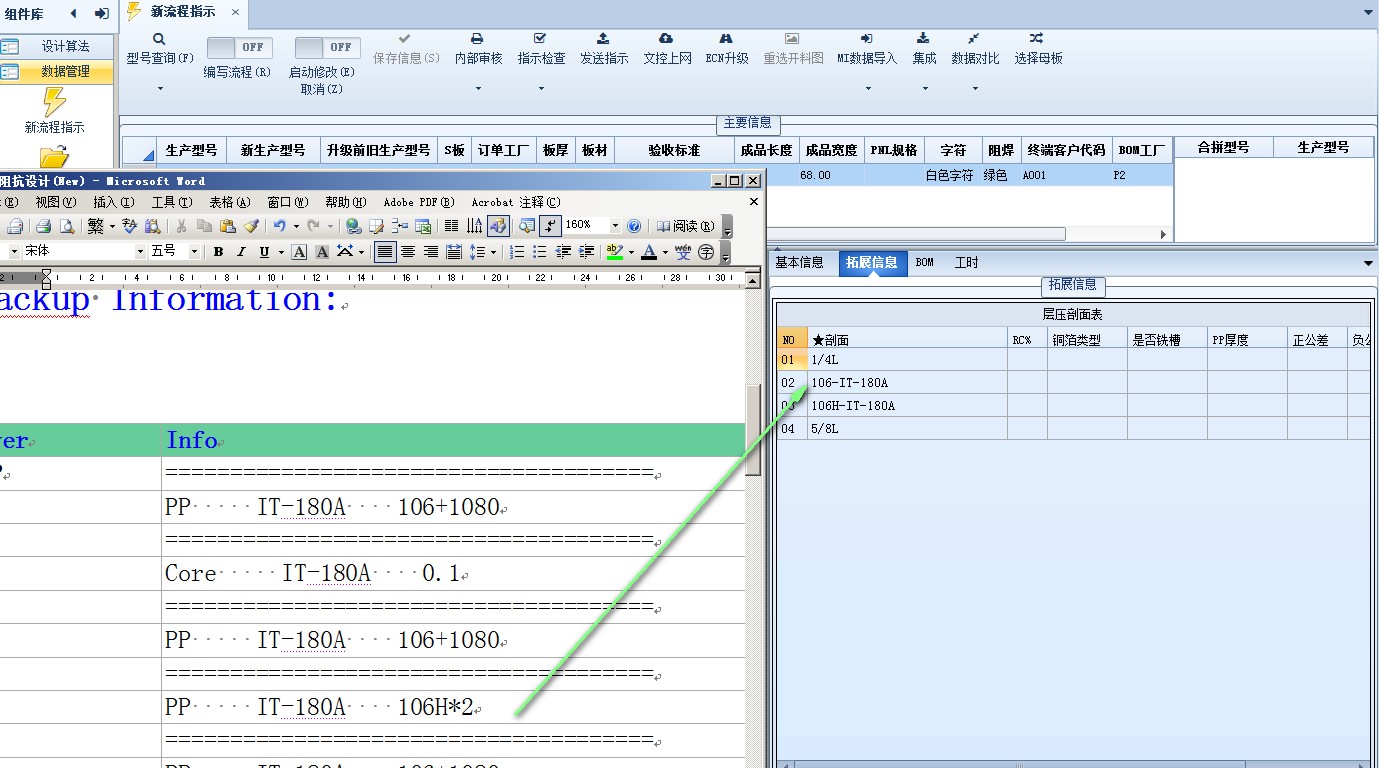
Task: Open Word 插入 menu
Action: (x=113, y=202)
